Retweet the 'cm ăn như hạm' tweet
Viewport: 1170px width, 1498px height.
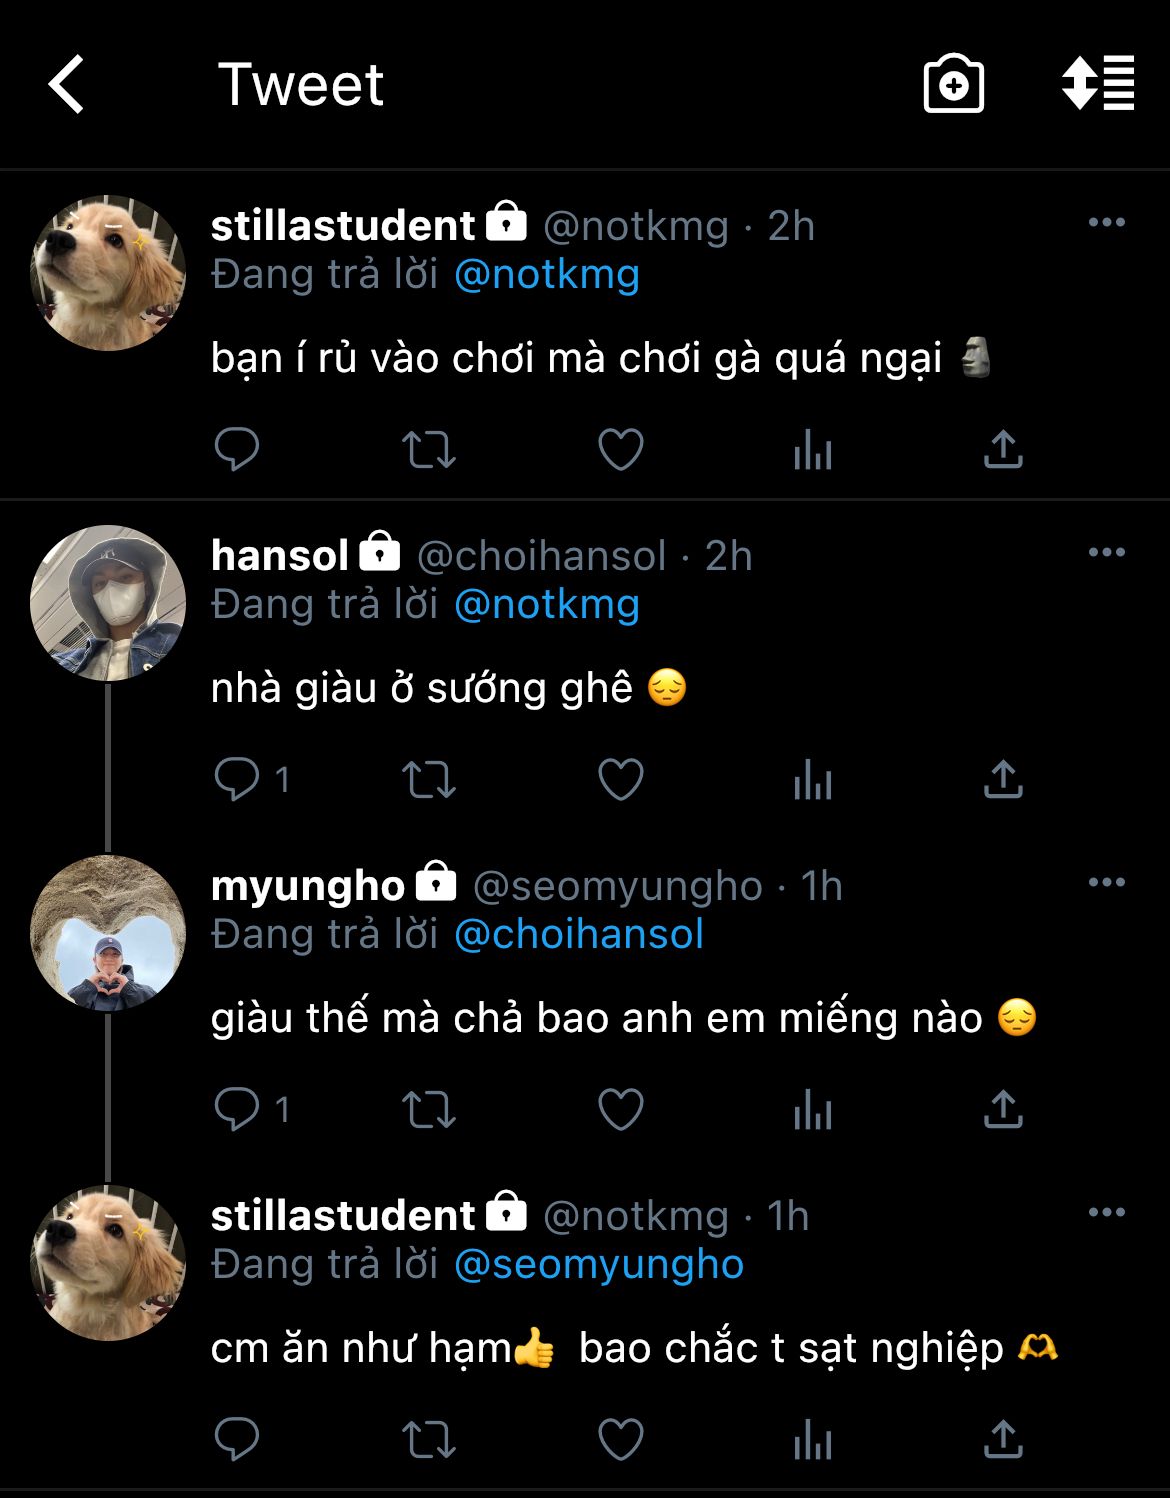pyautogui.click(x=428, y=1440)
